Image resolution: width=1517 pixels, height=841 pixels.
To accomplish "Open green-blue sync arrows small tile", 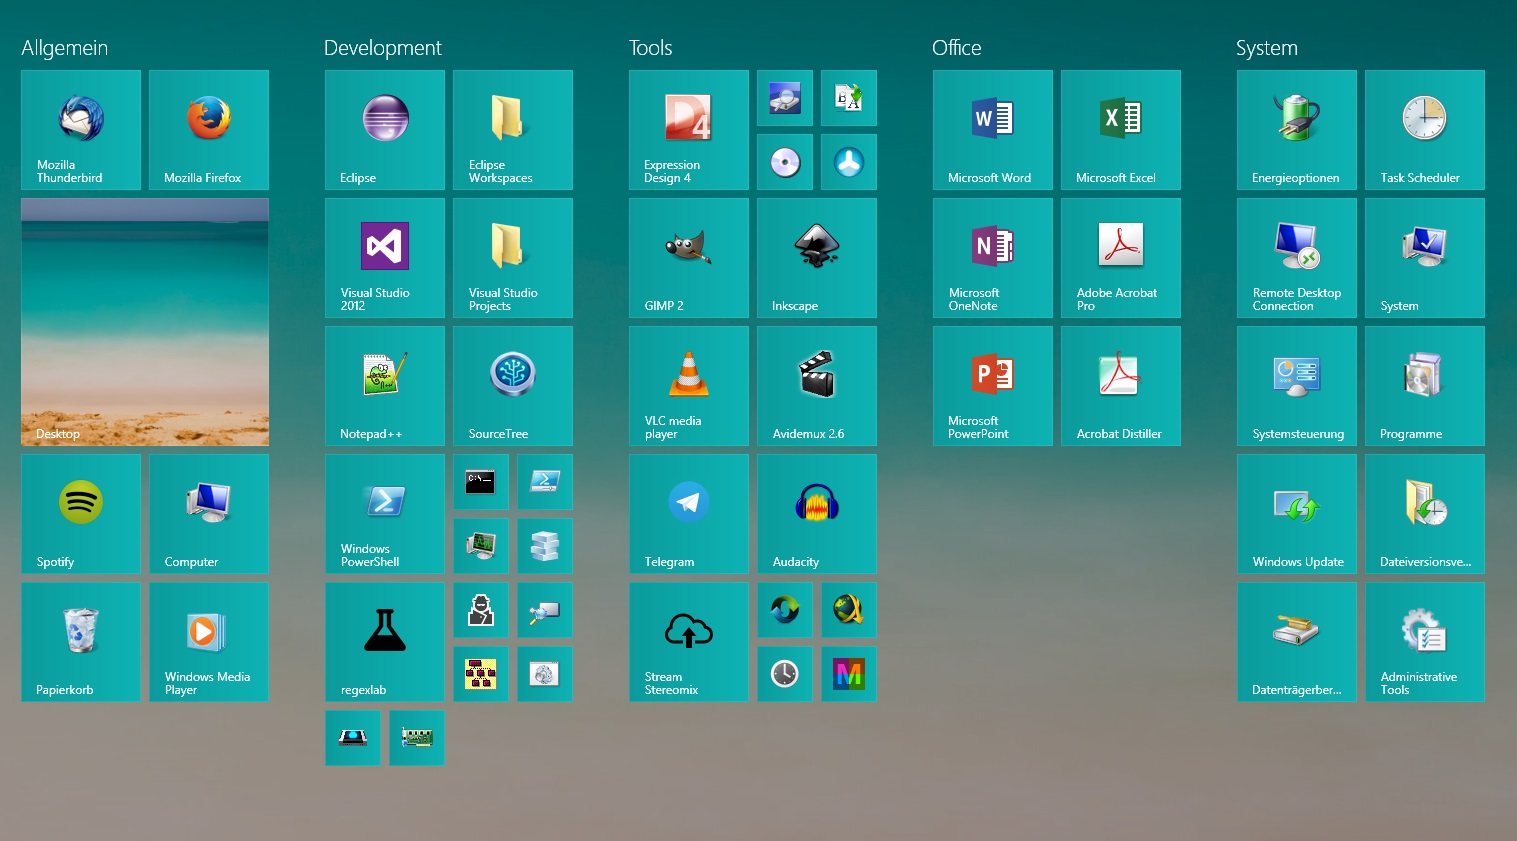I will (x=785, y=610).
